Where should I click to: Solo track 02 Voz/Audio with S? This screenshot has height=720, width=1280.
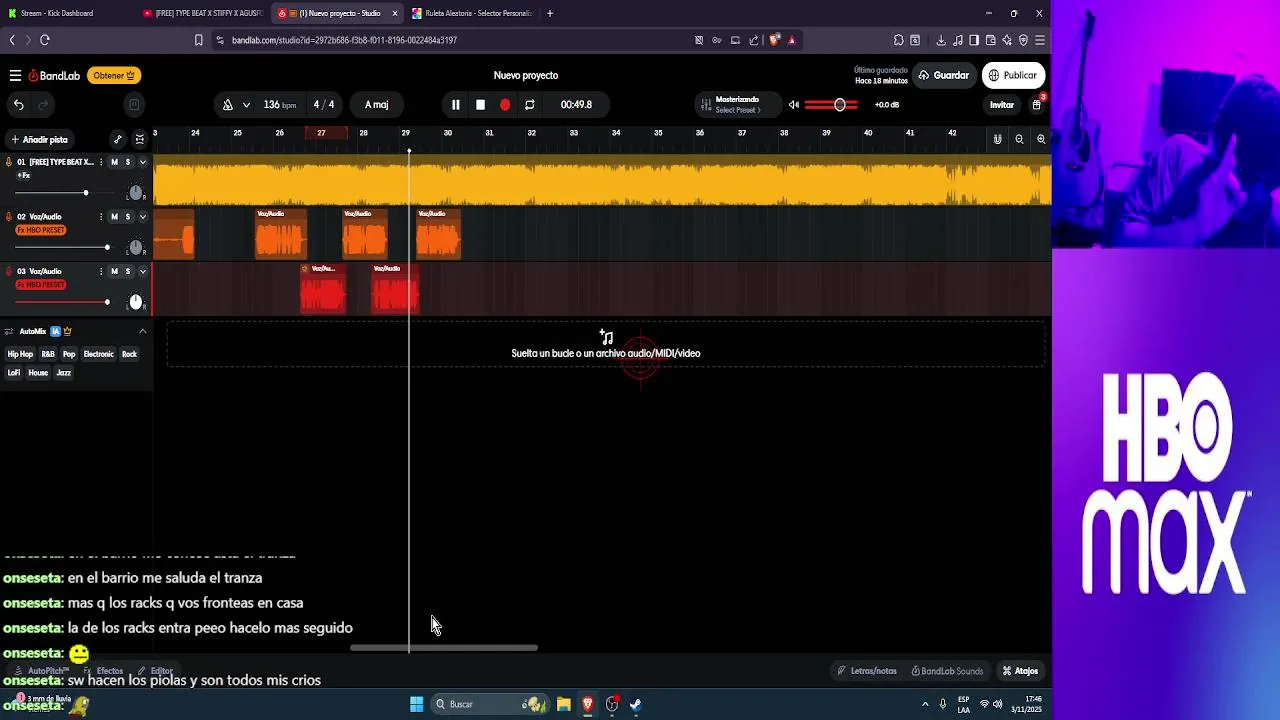tap(128, 217)
